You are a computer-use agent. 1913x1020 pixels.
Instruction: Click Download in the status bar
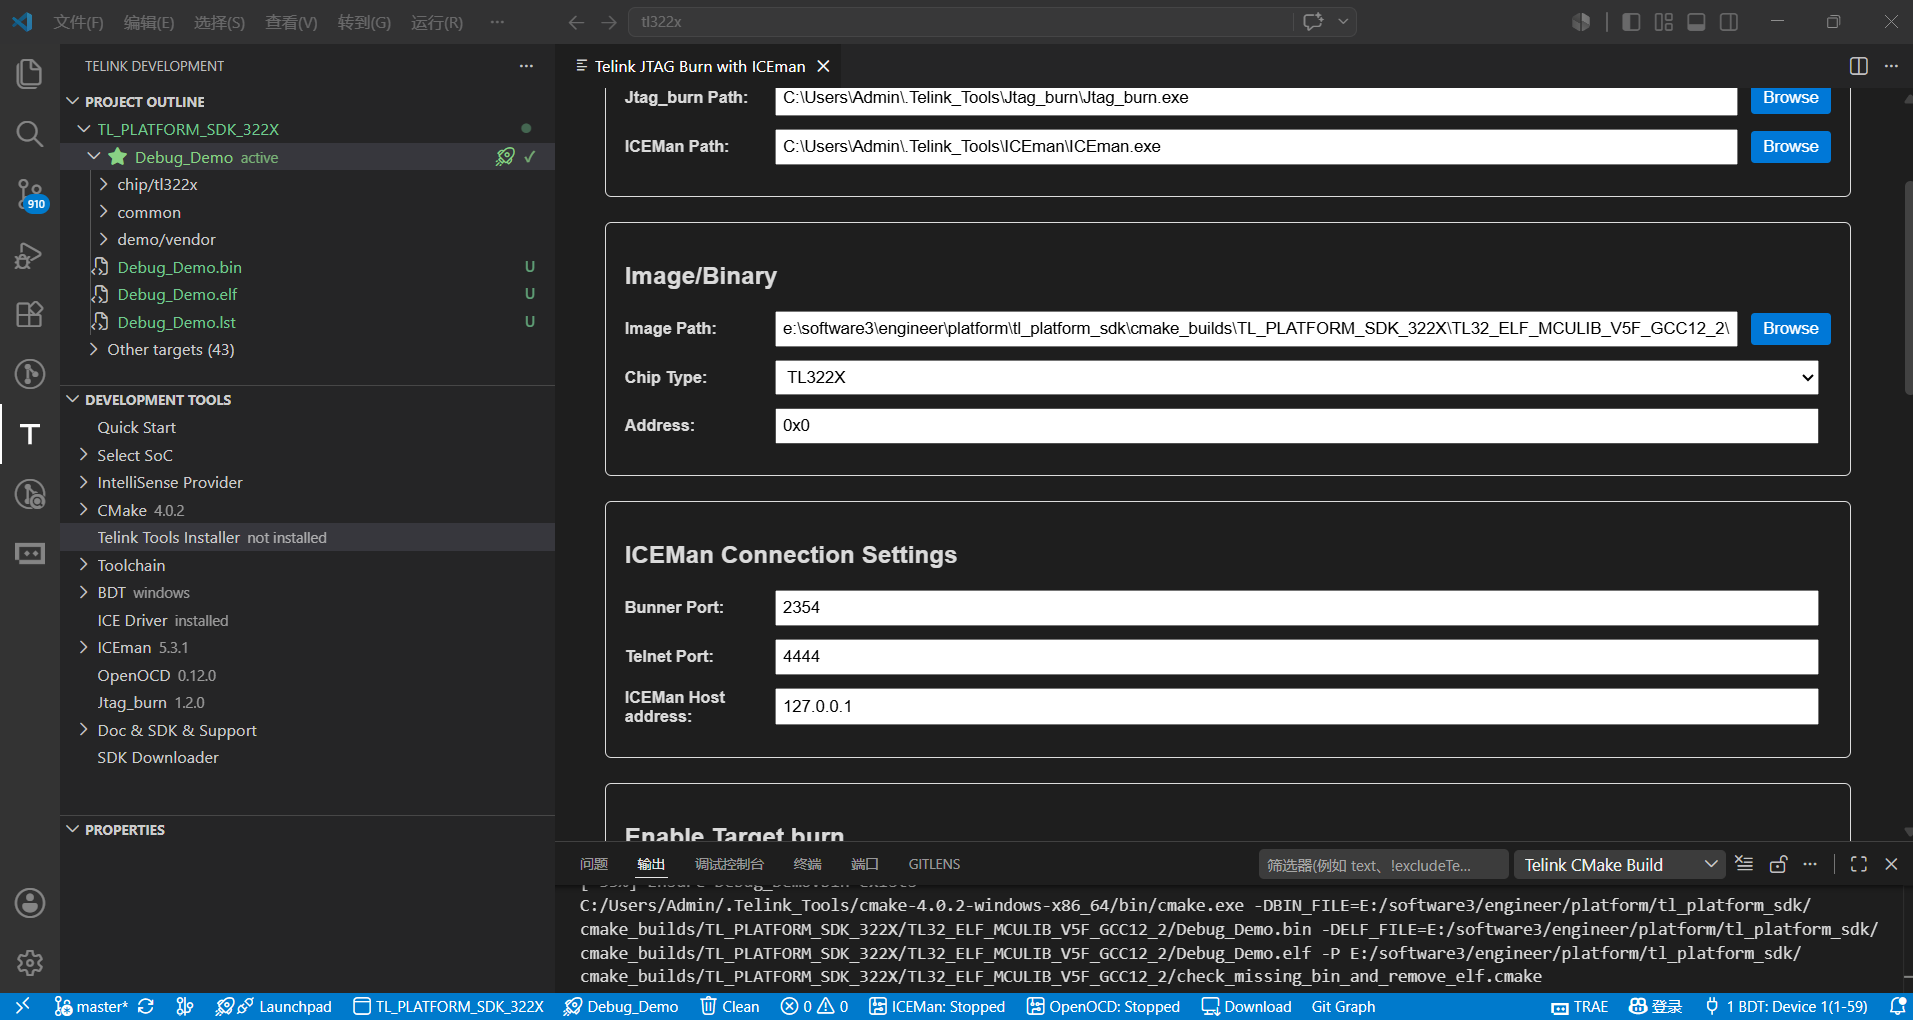tap(1246, 1006)
